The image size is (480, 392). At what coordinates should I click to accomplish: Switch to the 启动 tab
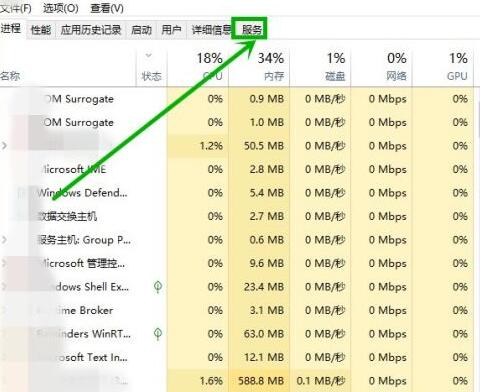pos(141,30)
